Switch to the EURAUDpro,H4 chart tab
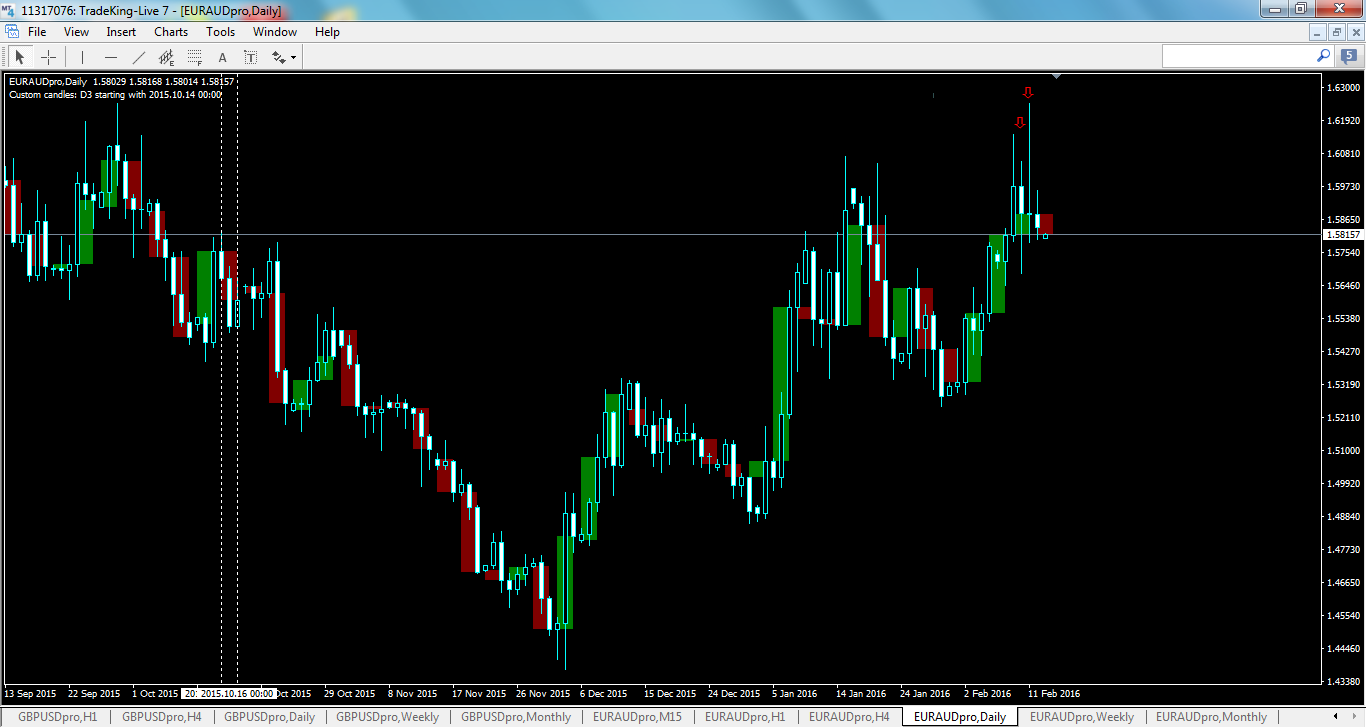Image resolution: width=1366 pixels, height=728 pixels. click(x=849, y=717)
